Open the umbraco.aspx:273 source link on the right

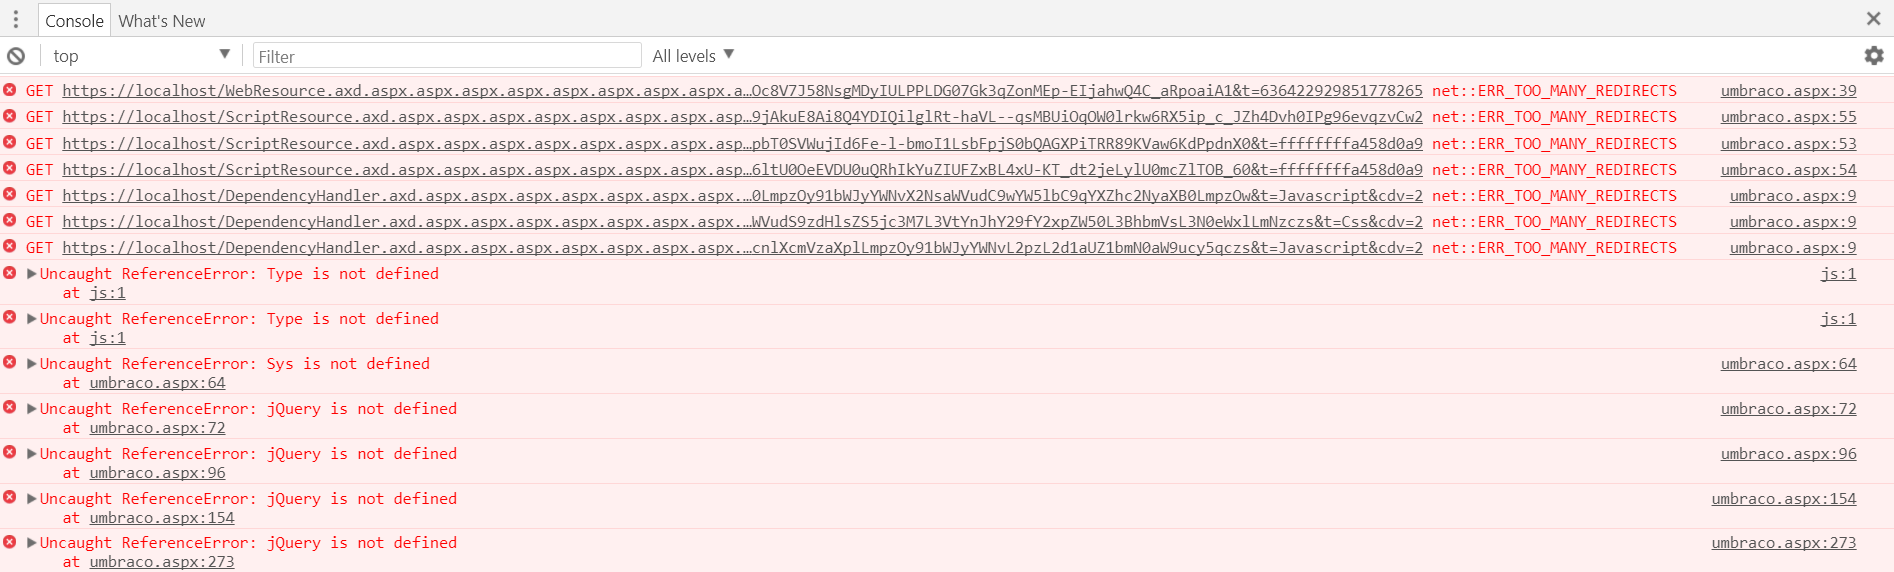point(1783,543)
